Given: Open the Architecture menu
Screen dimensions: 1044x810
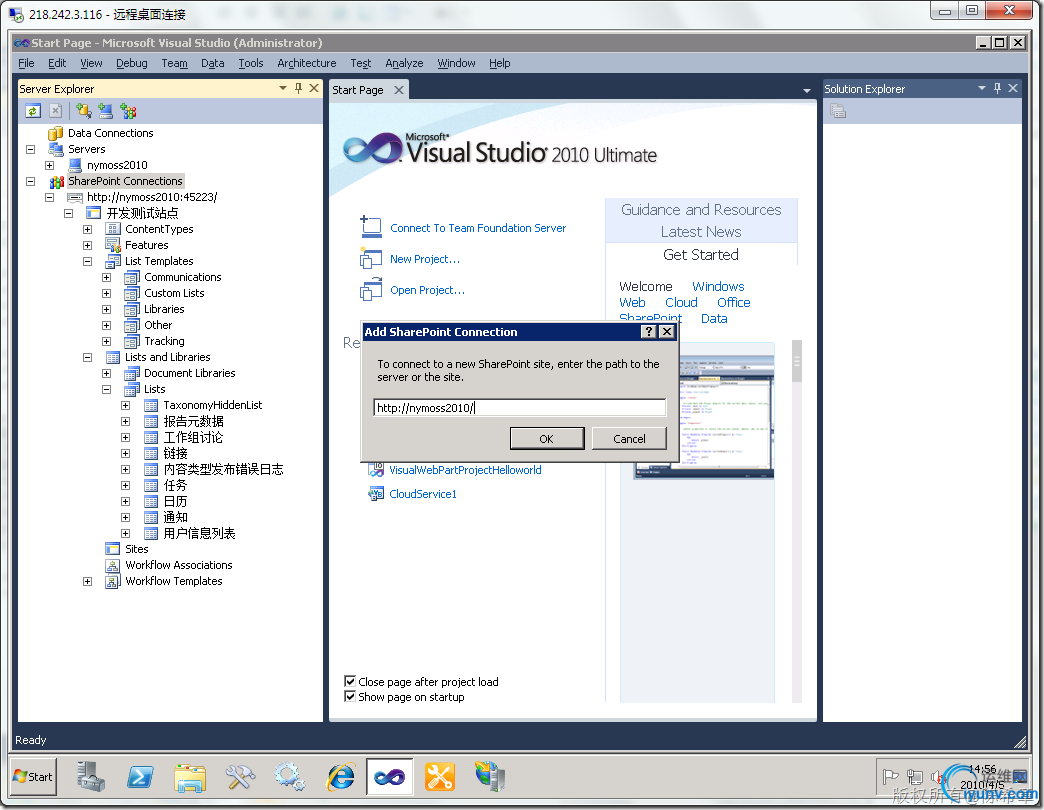Looking at the screenshot, I should 307,63.
